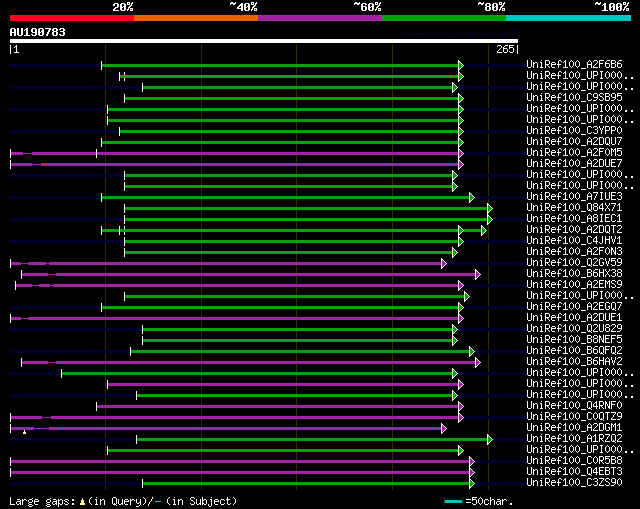The width and height of the screenshot is (640, 509).
Task: Click the orange ~40% identity color bar
Action: [196, 18]
